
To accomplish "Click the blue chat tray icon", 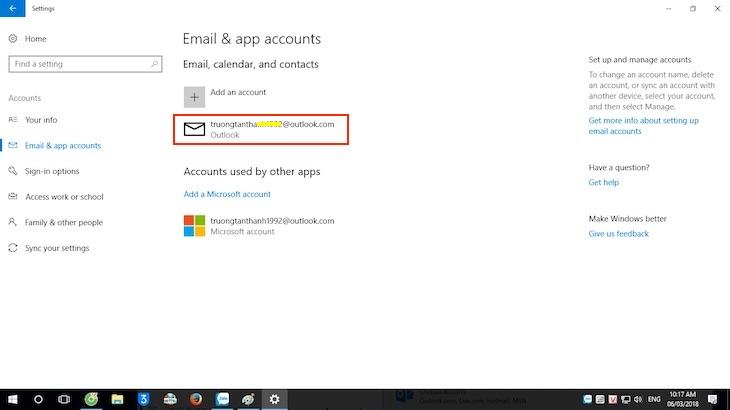I will pyautogui.click(x=588, y=399).
